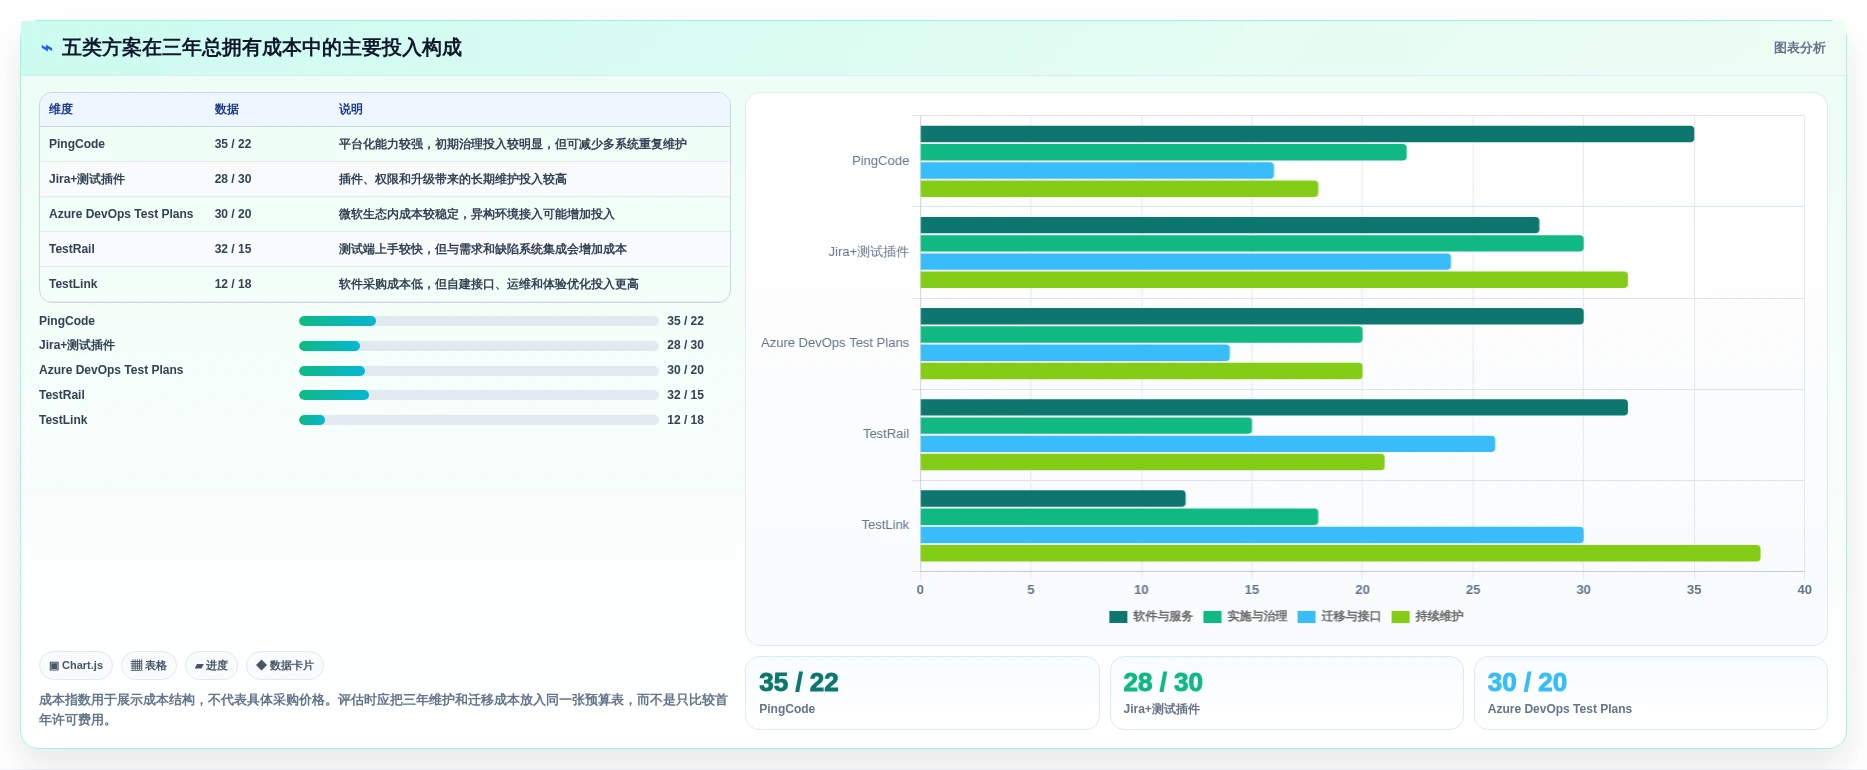1867x770 pixels.
Task: Click the blue icon before the chart title
Action: 47,48
